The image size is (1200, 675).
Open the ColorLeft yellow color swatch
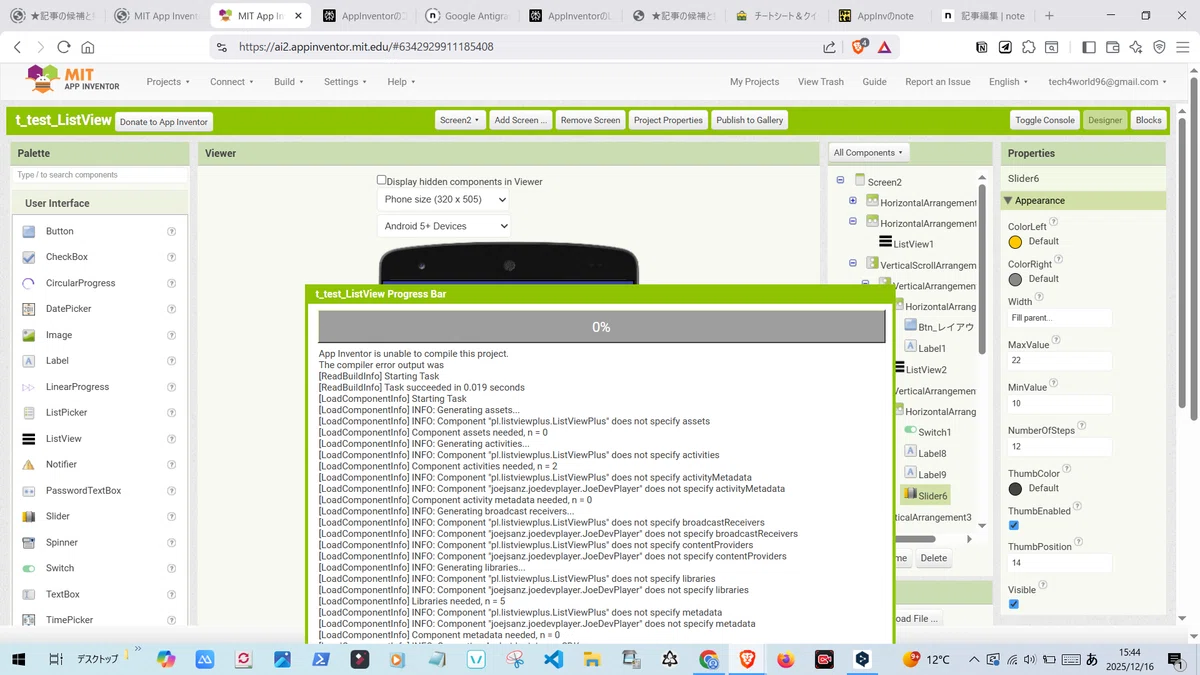click(x=1016, y=242)
